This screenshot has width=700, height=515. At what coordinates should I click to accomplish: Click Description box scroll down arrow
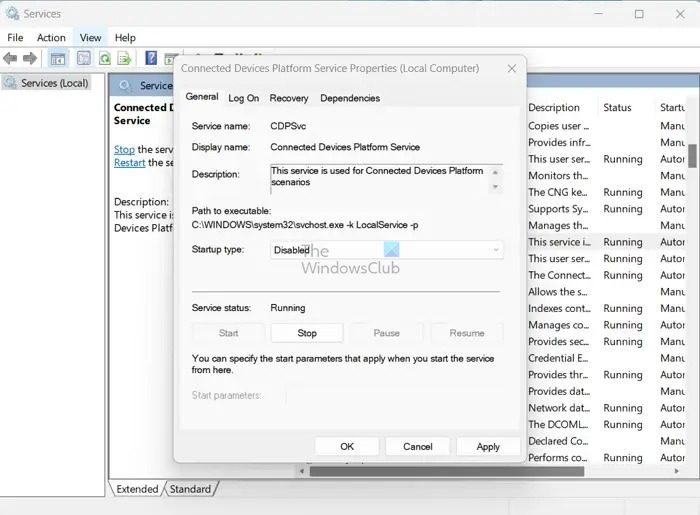click(495, 187)
